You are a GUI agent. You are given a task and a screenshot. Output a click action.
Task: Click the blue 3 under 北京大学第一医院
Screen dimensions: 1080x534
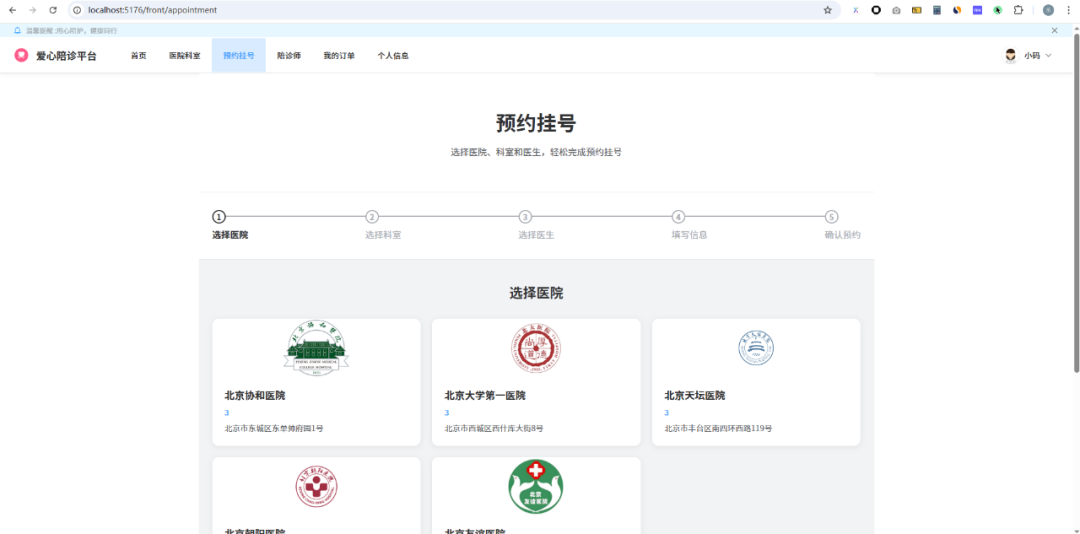(446, 413)
